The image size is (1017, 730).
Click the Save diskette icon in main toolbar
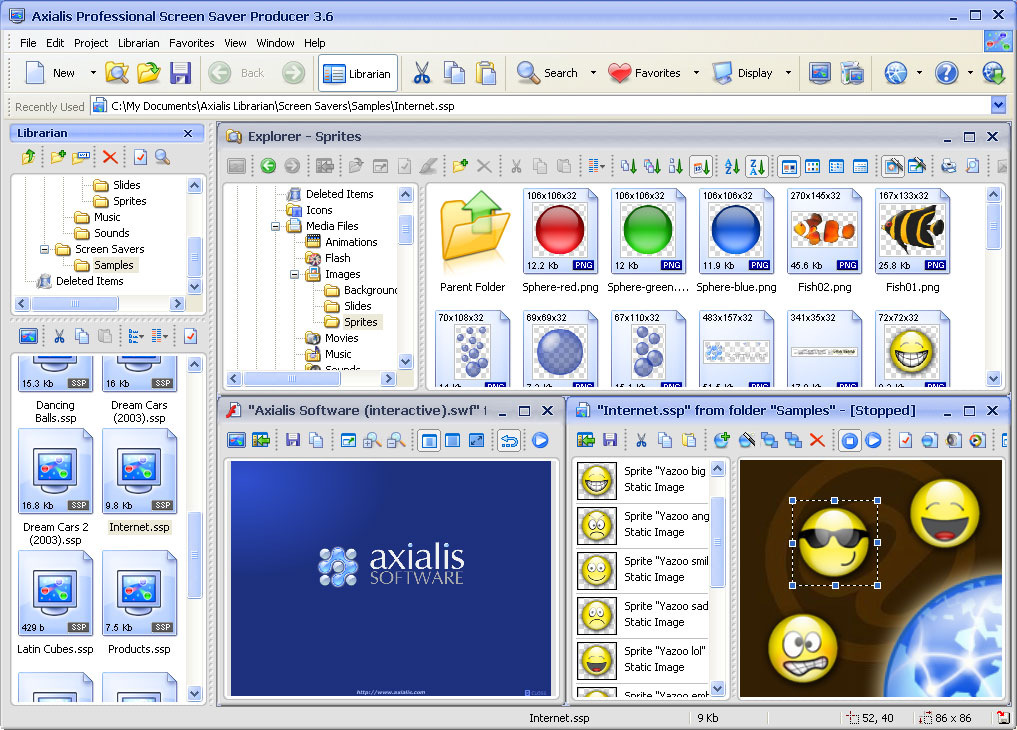180,73
